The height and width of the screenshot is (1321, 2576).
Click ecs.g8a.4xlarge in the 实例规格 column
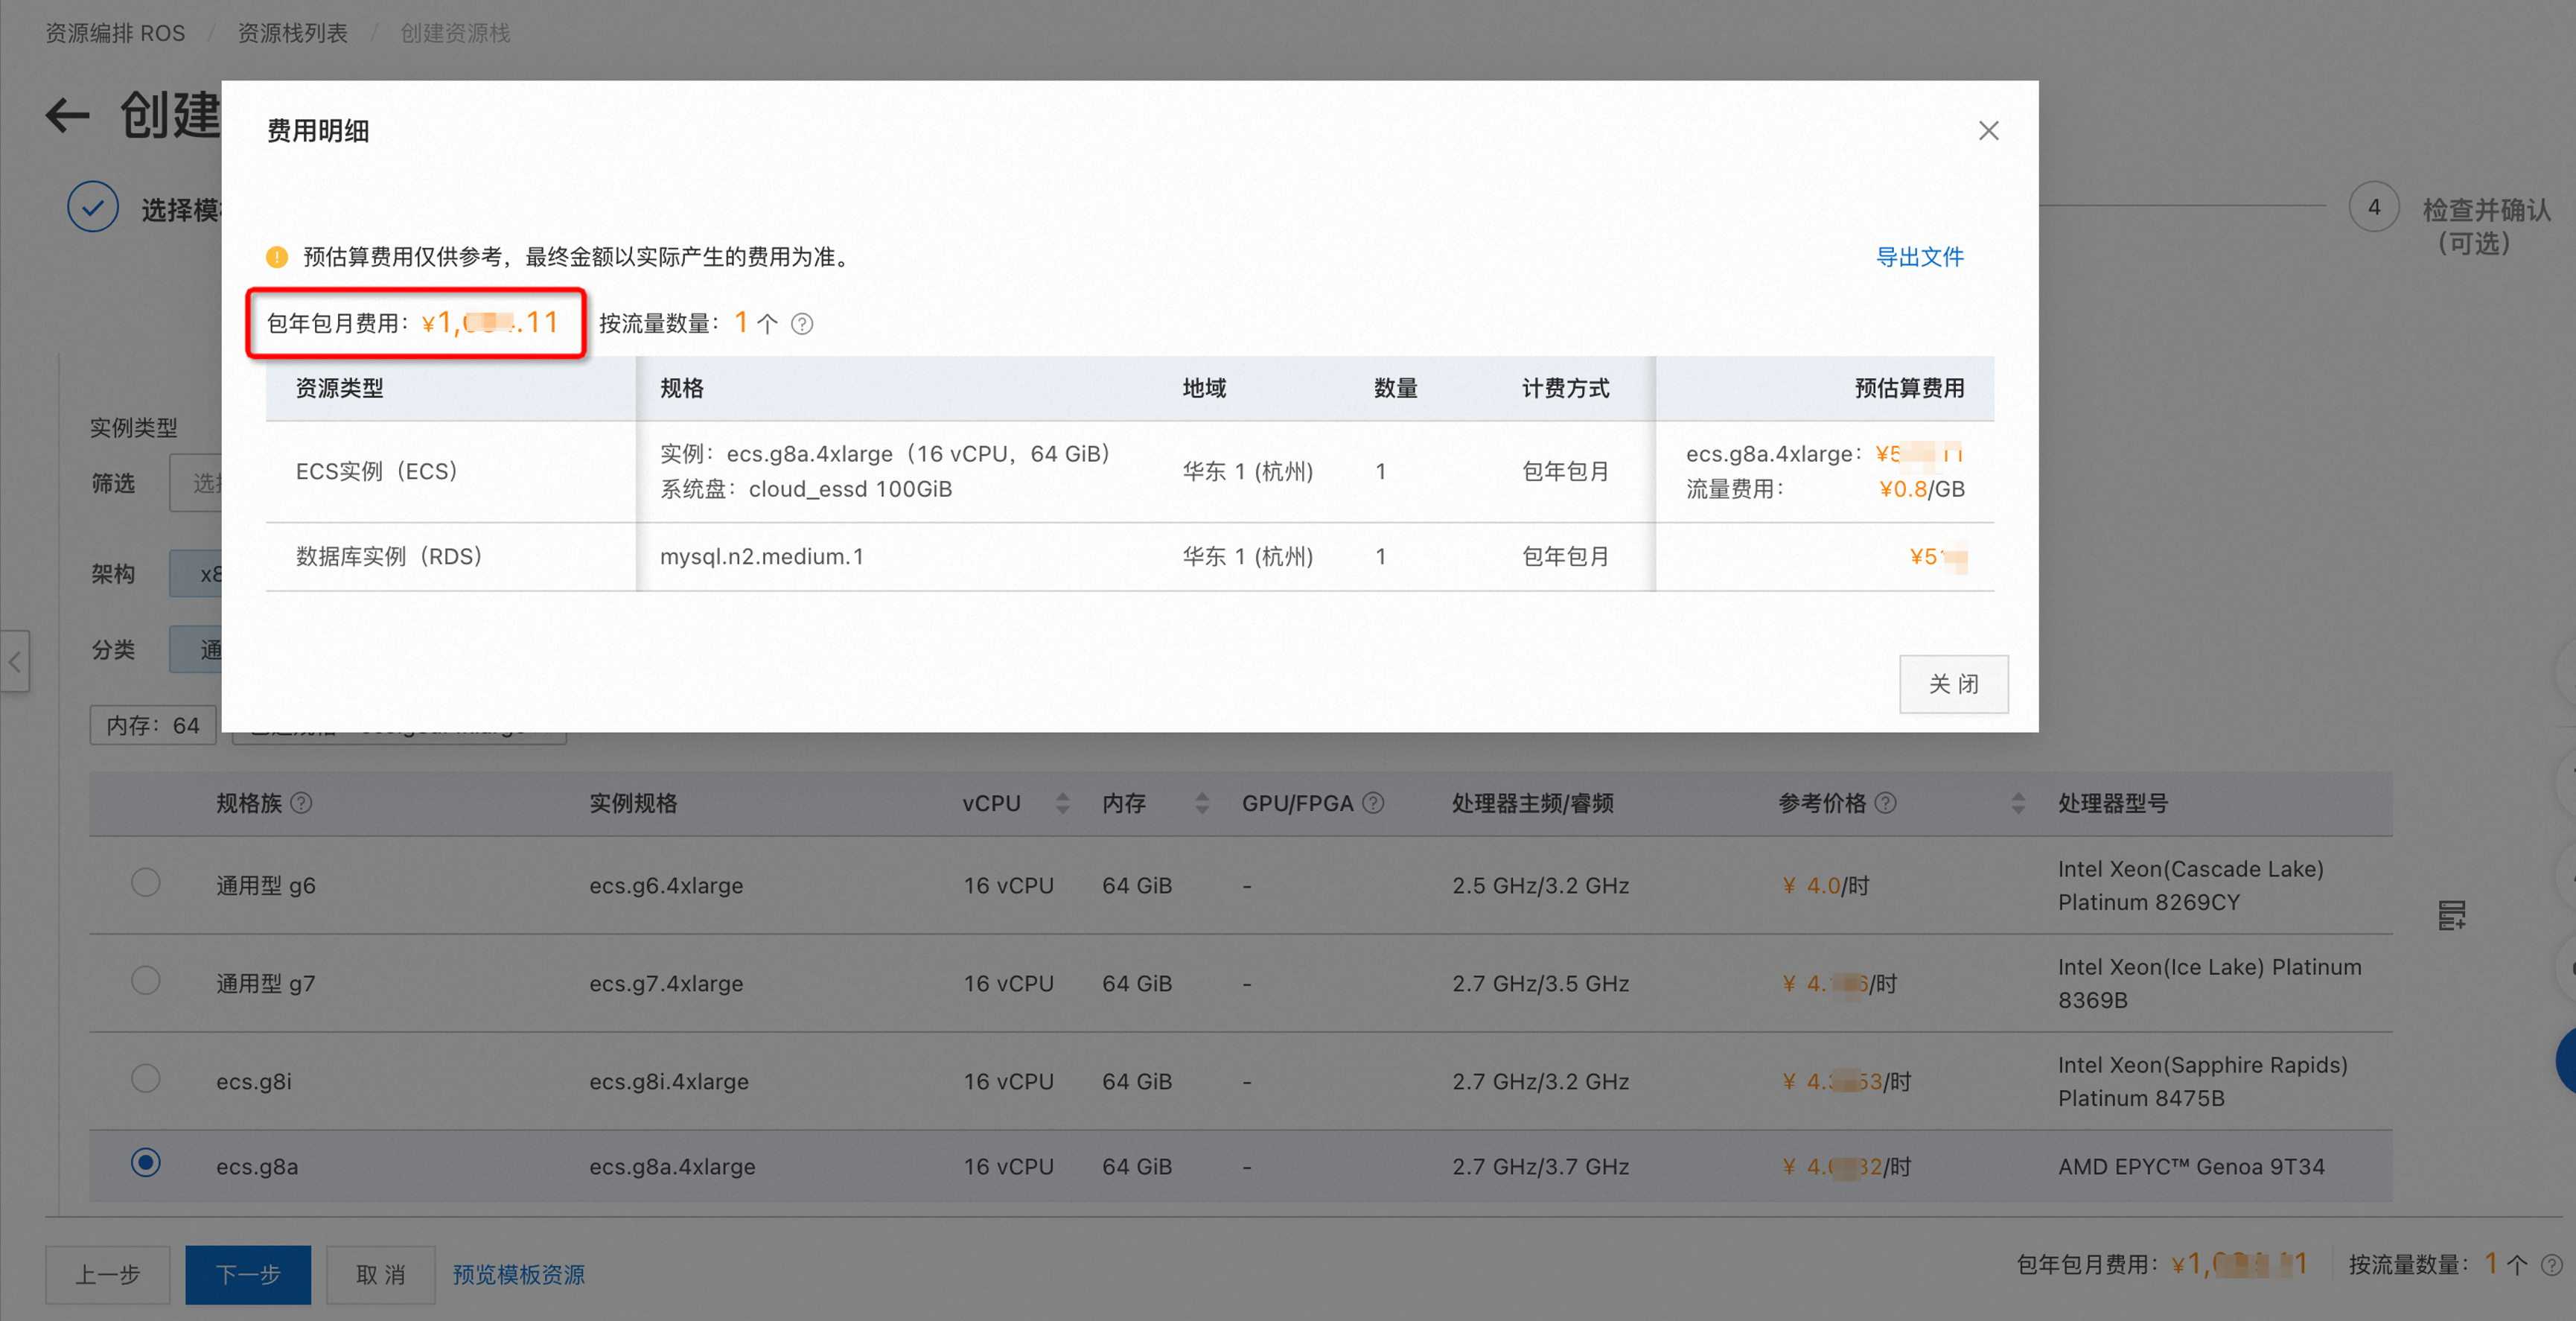(672, 1167)
